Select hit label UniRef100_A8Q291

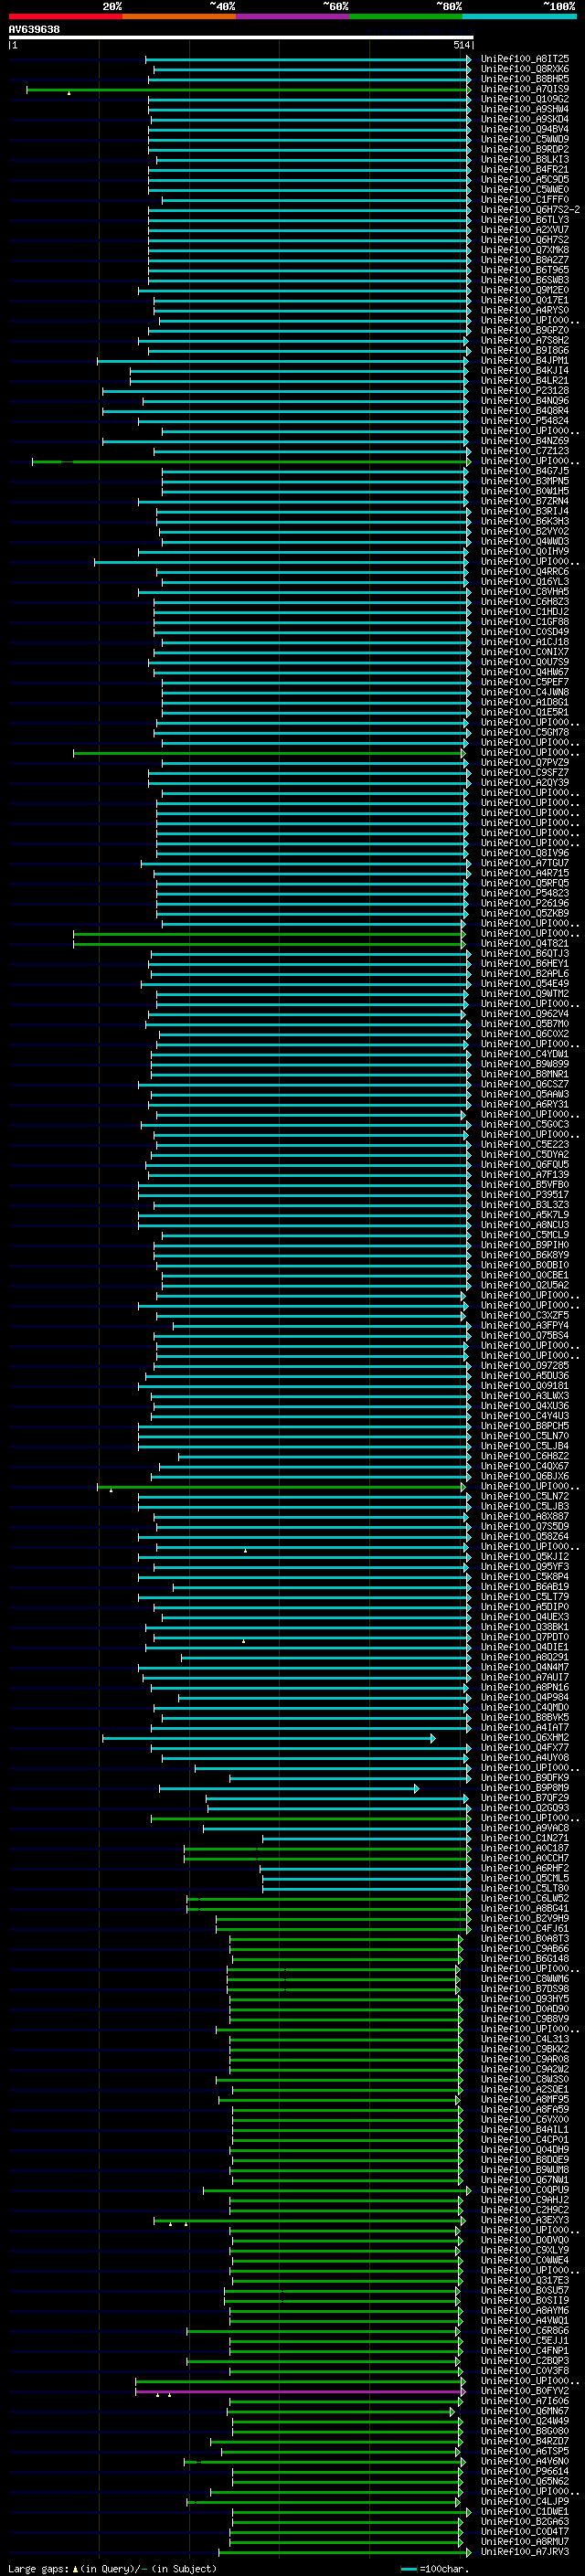(524, 1657)
